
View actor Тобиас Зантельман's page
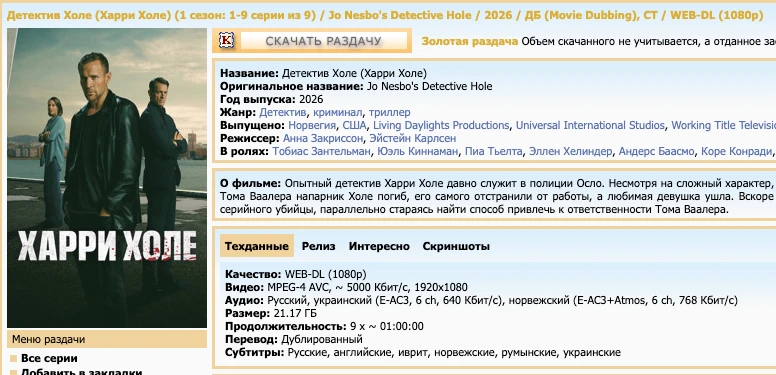tap(321, 151)
